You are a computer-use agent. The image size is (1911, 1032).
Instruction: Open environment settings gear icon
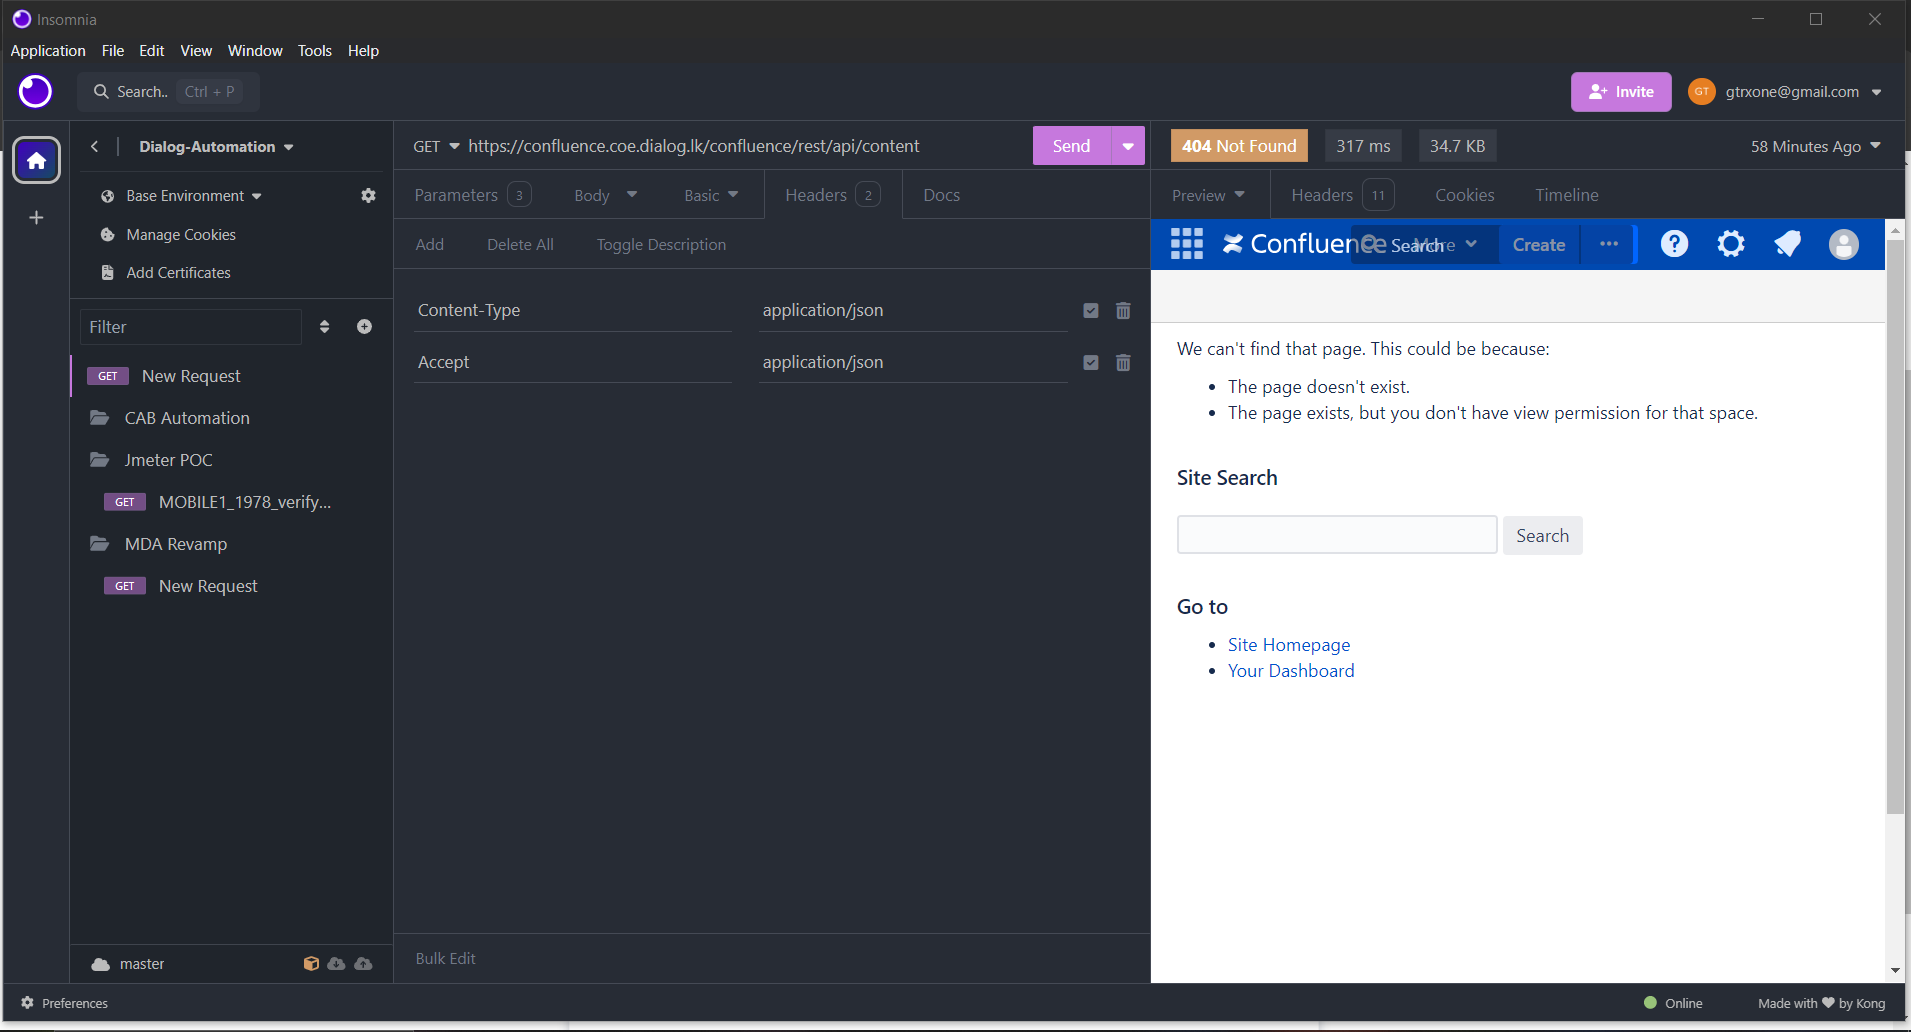(368, 196)
